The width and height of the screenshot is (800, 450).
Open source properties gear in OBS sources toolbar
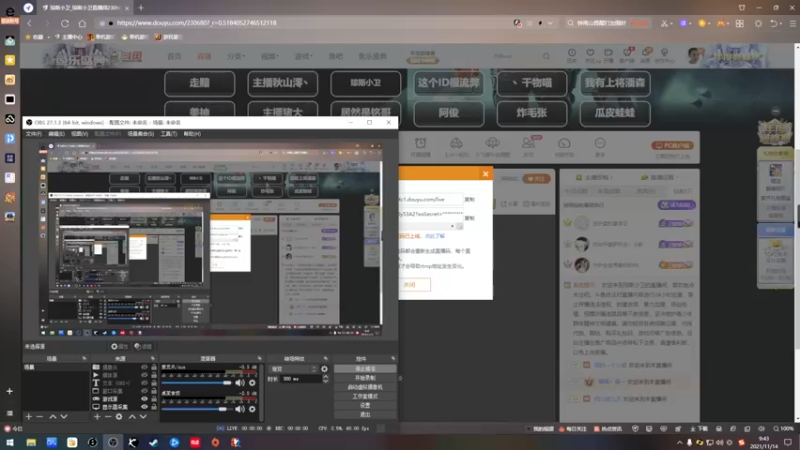pyautogui.click(x=119, y=417)
